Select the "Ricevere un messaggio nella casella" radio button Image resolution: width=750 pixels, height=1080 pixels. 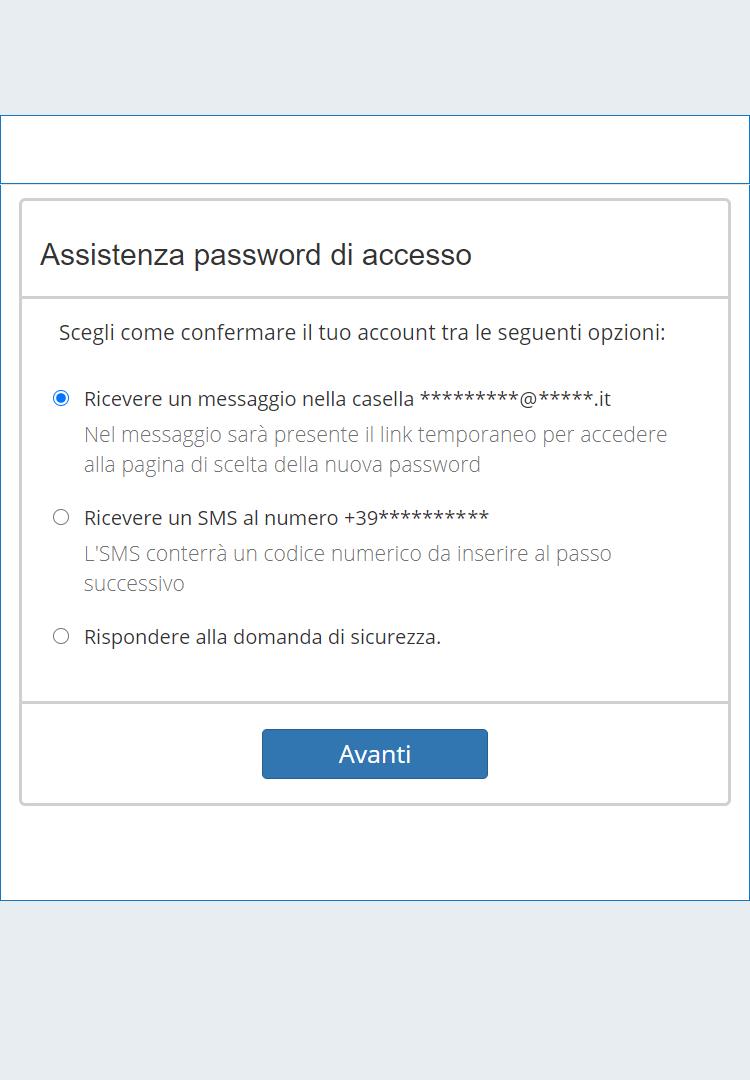[61, 398]
